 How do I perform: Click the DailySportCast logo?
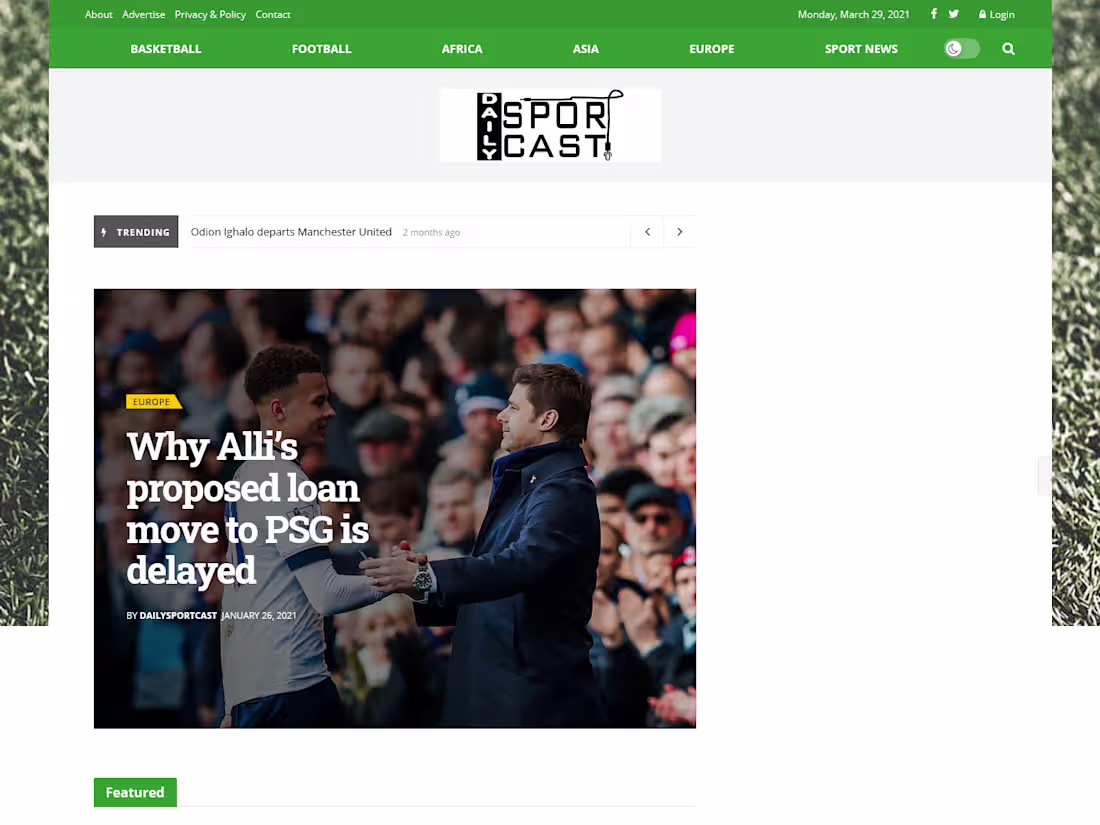click(x=550, y=125)
